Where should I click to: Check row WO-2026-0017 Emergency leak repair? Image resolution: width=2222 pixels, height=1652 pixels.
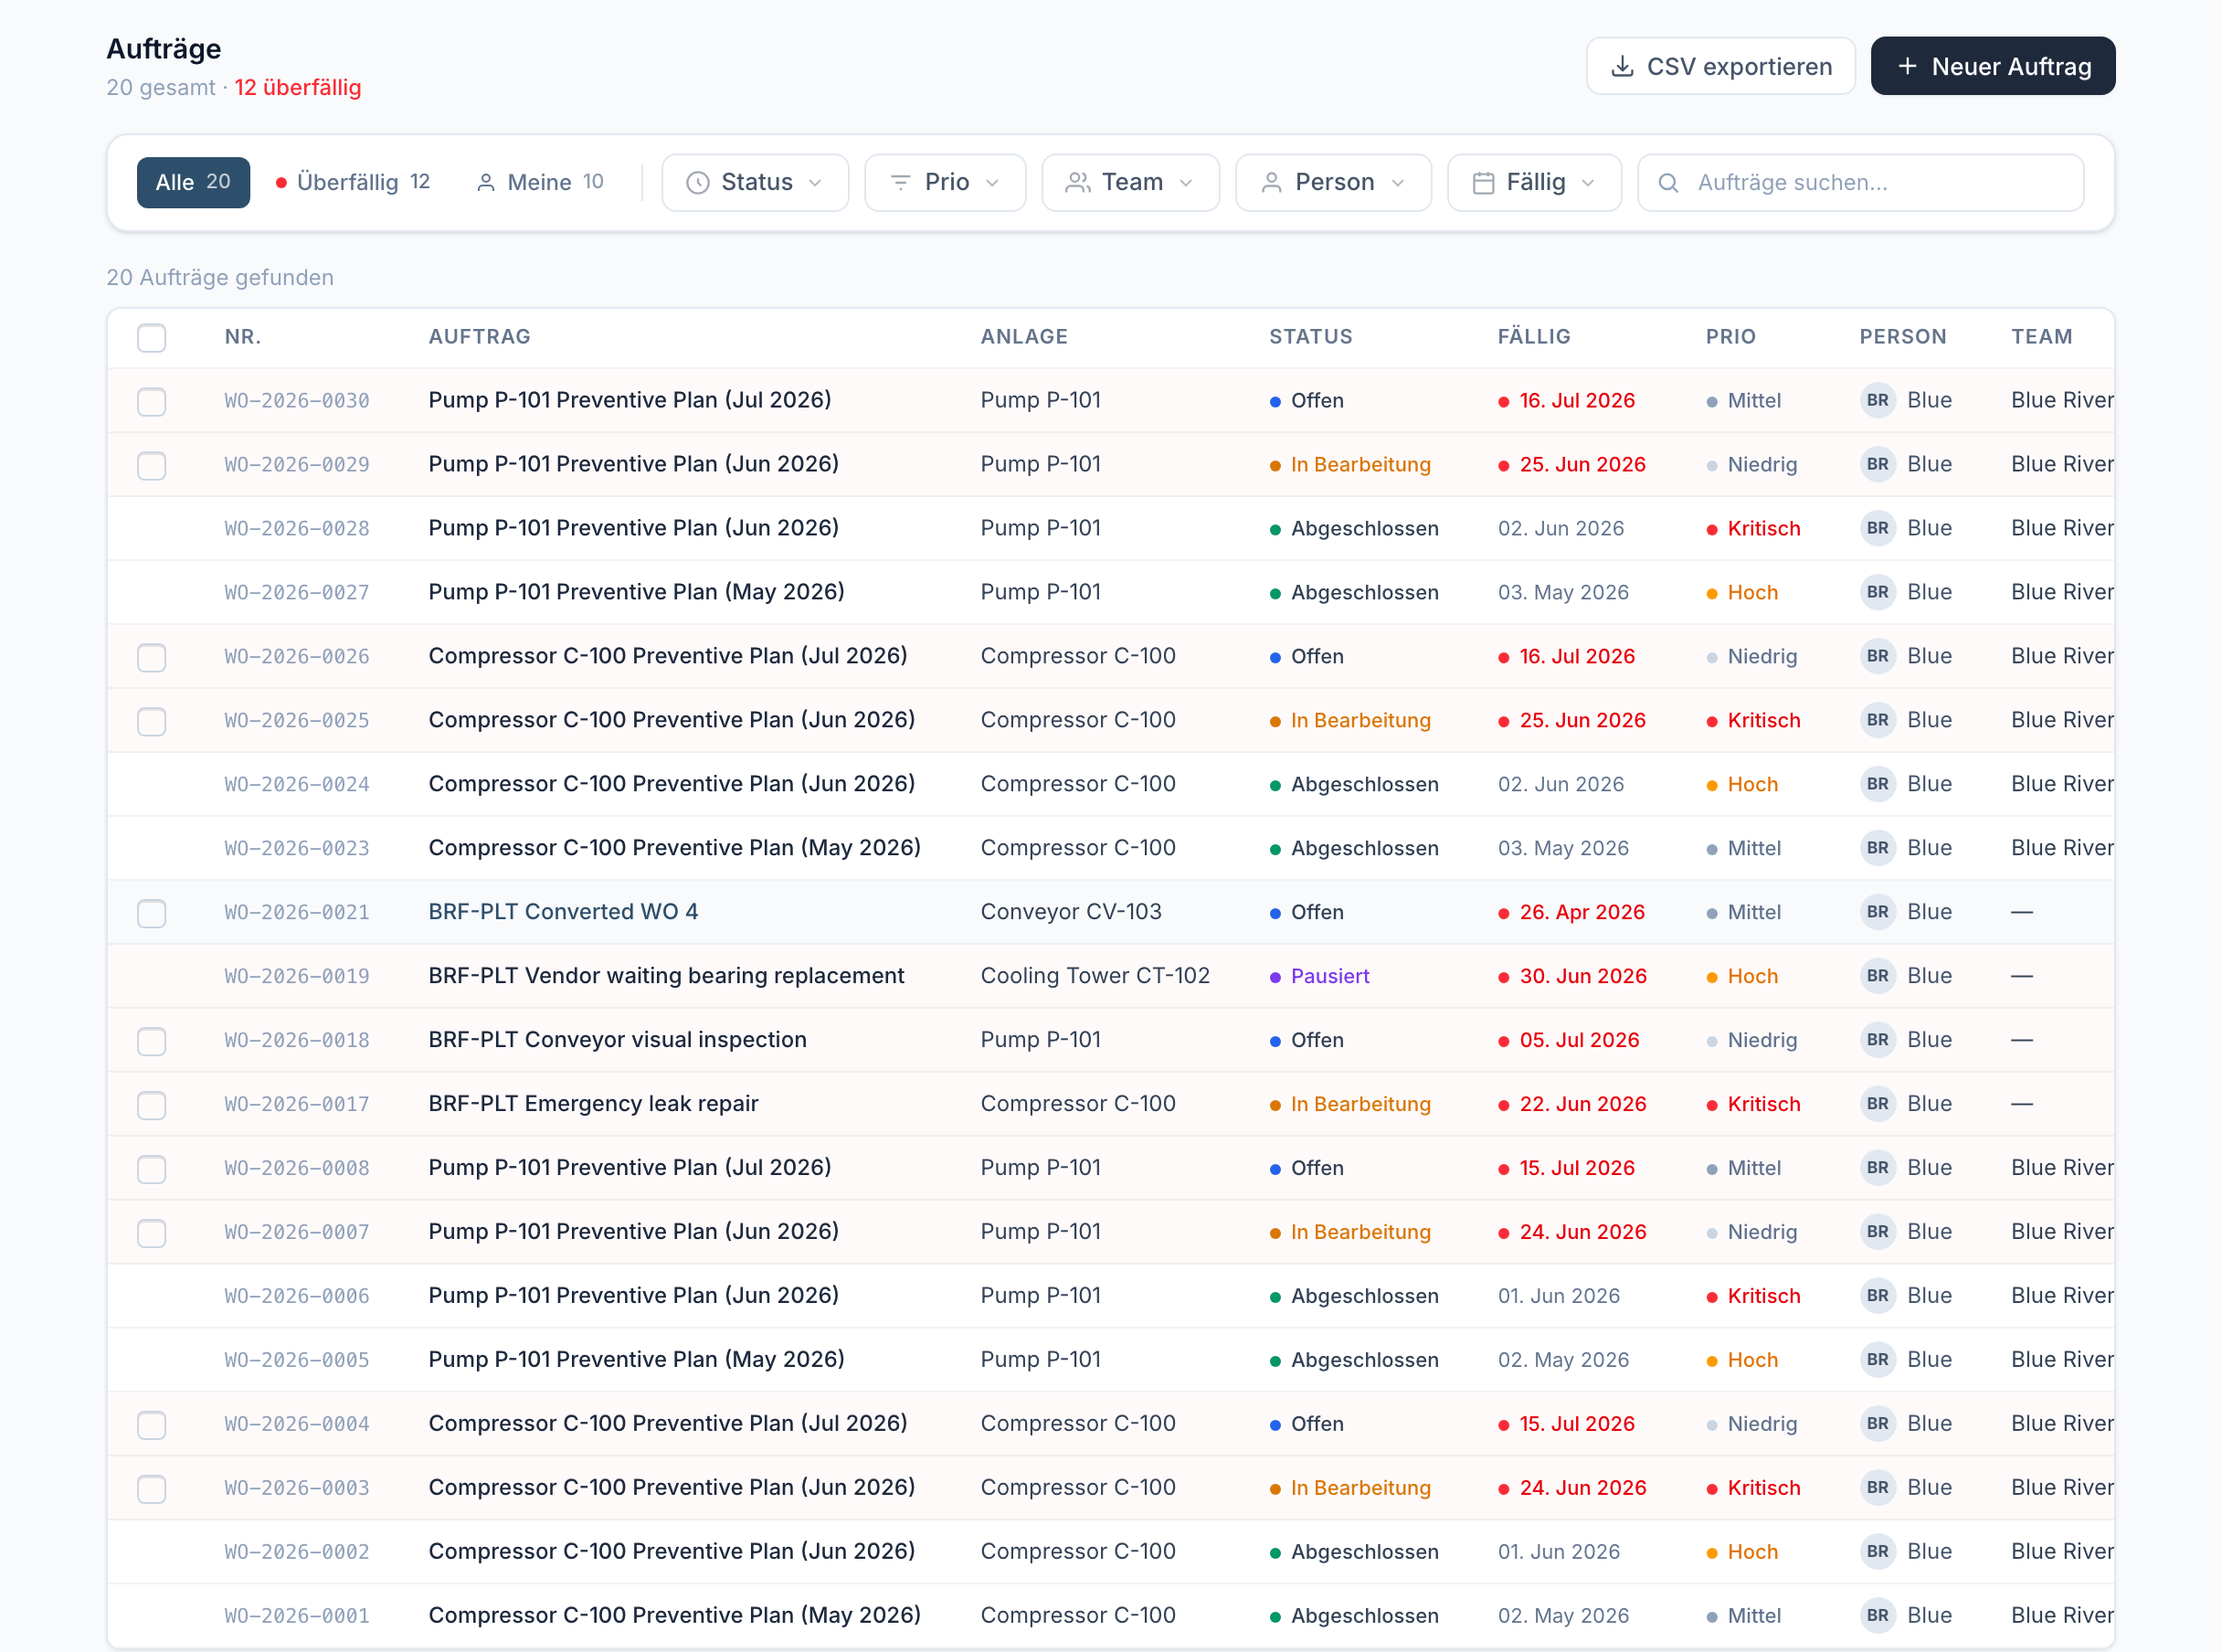151,1105
